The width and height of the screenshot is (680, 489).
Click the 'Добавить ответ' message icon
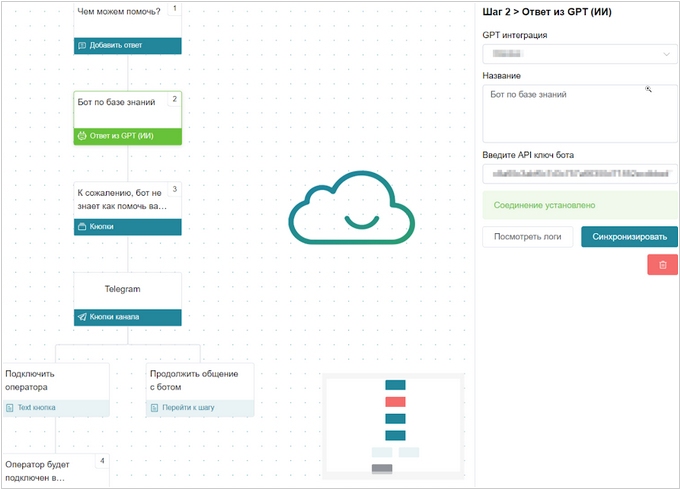[x=82, y=46]
